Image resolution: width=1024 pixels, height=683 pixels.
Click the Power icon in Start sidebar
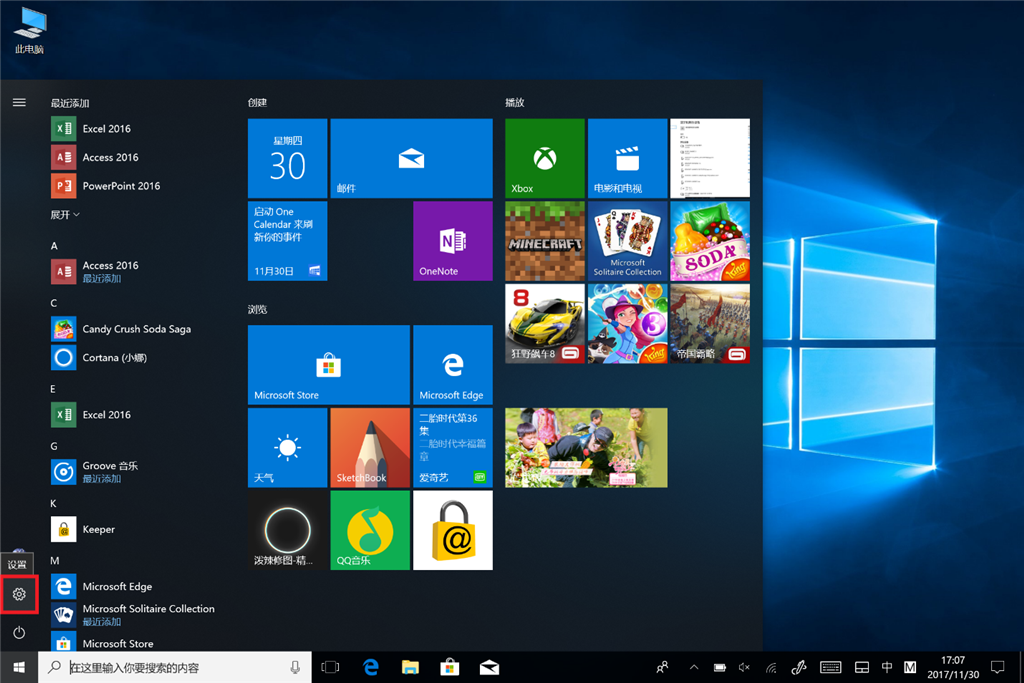click(19, 632)
